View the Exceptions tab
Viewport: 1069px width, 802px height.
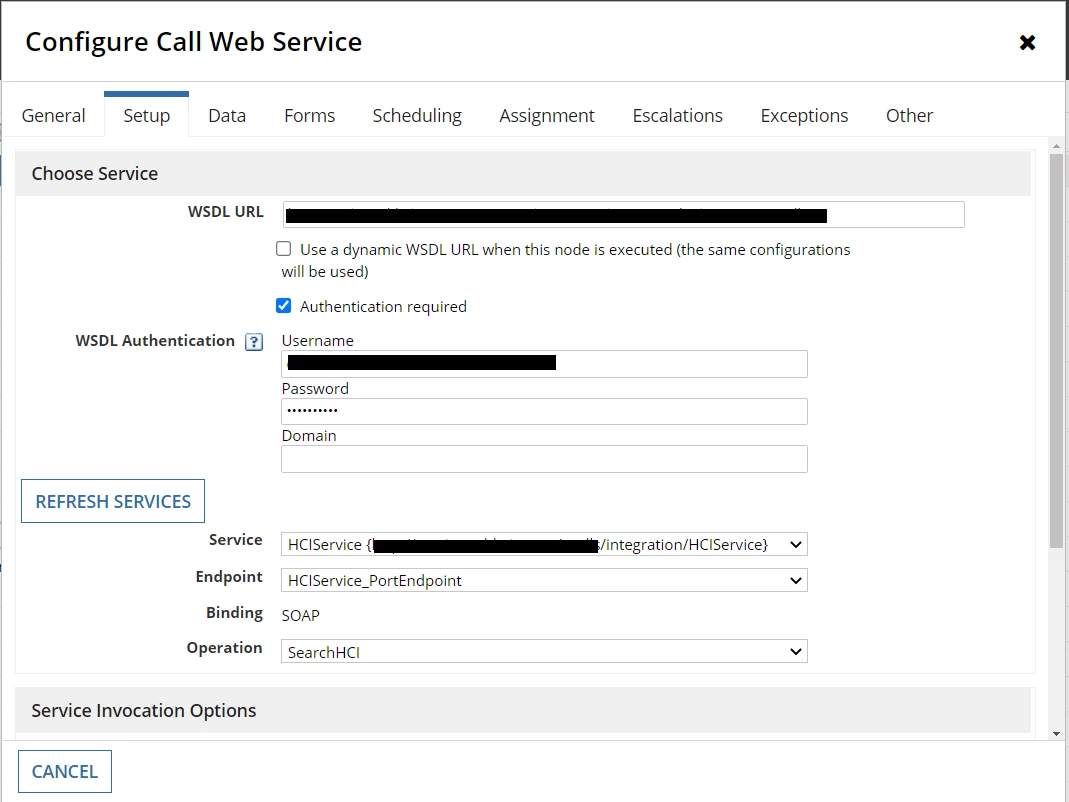coord(804,115)
